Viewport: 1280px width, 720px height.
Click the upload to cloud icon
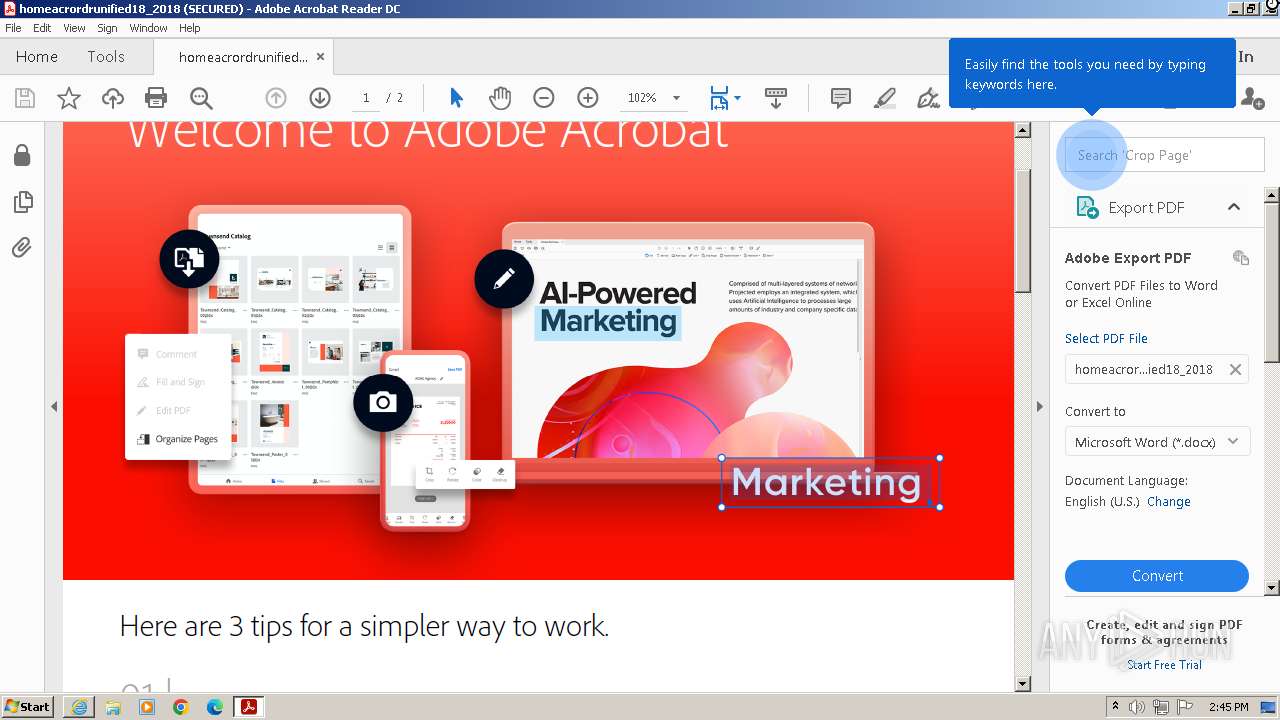point(113,98)
